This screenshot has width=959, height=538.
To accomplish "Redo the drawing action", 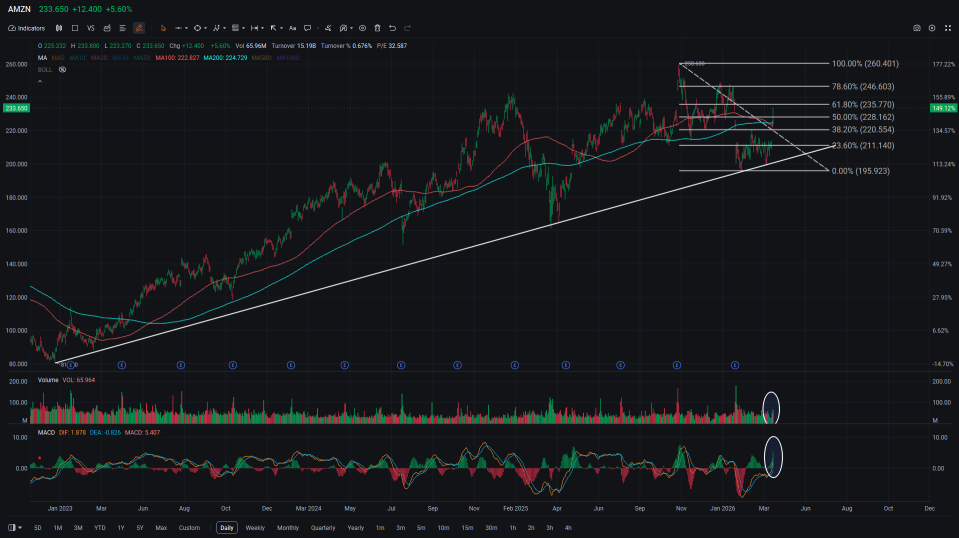I will [407, 28].
